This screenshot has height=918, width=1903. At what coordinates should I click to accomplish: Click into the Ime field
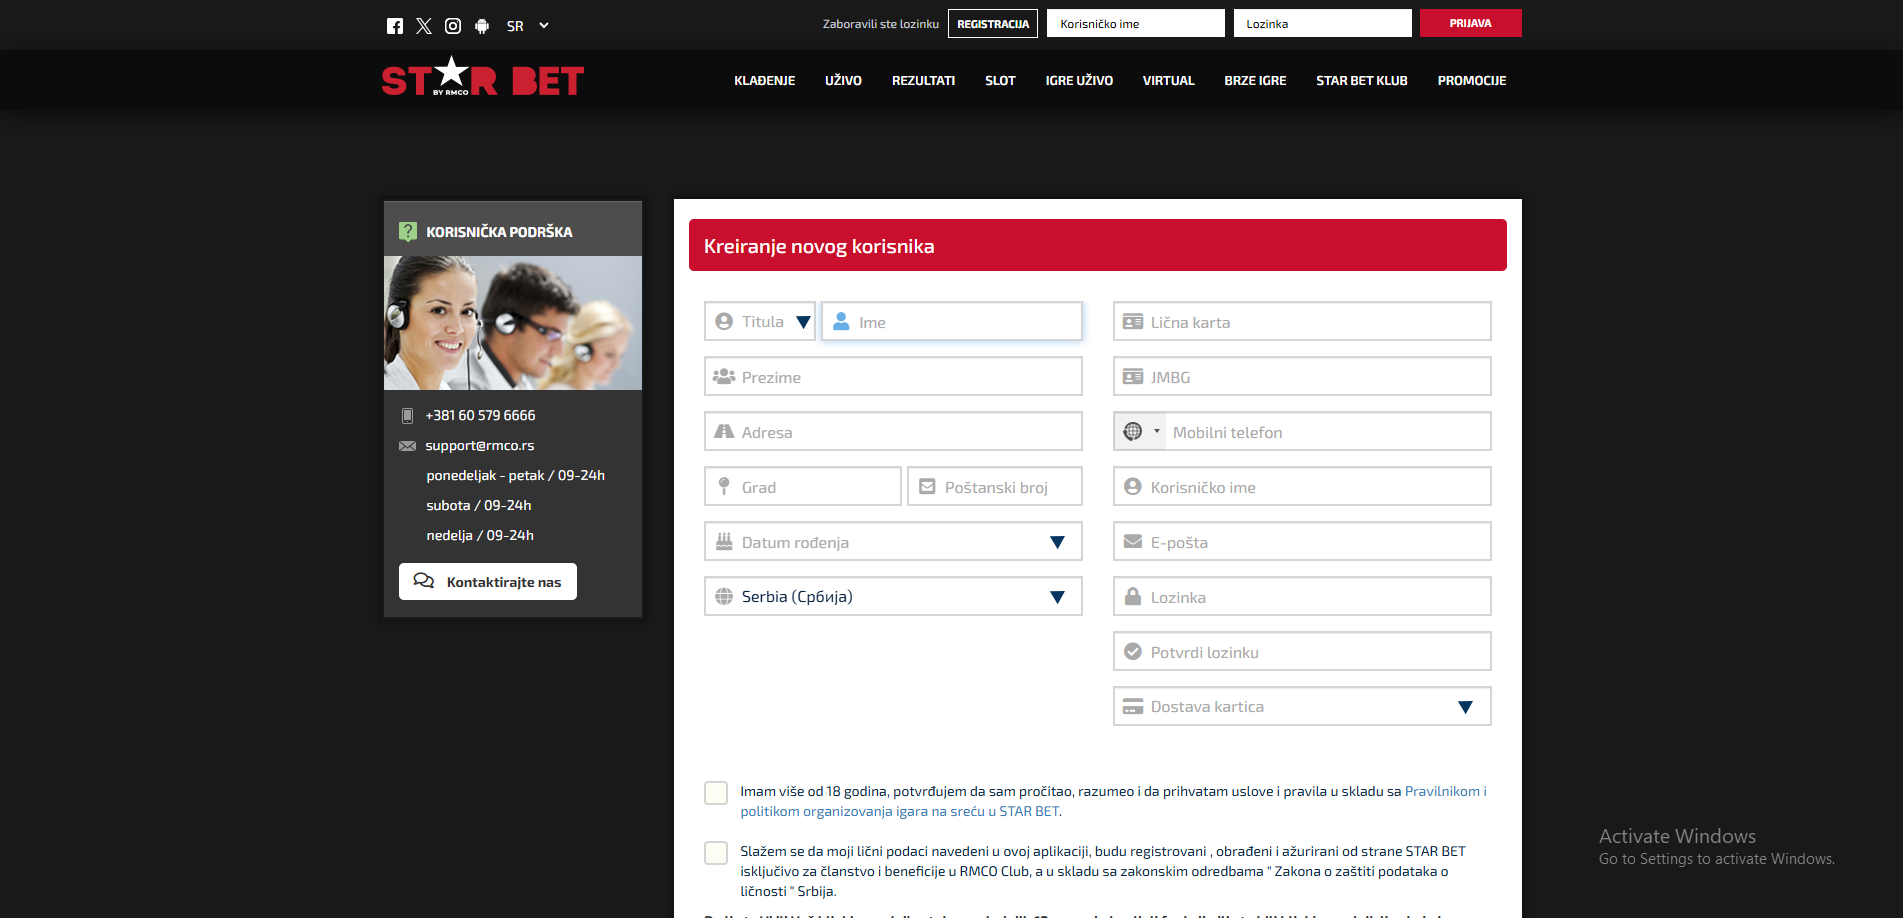pos(952,321)
